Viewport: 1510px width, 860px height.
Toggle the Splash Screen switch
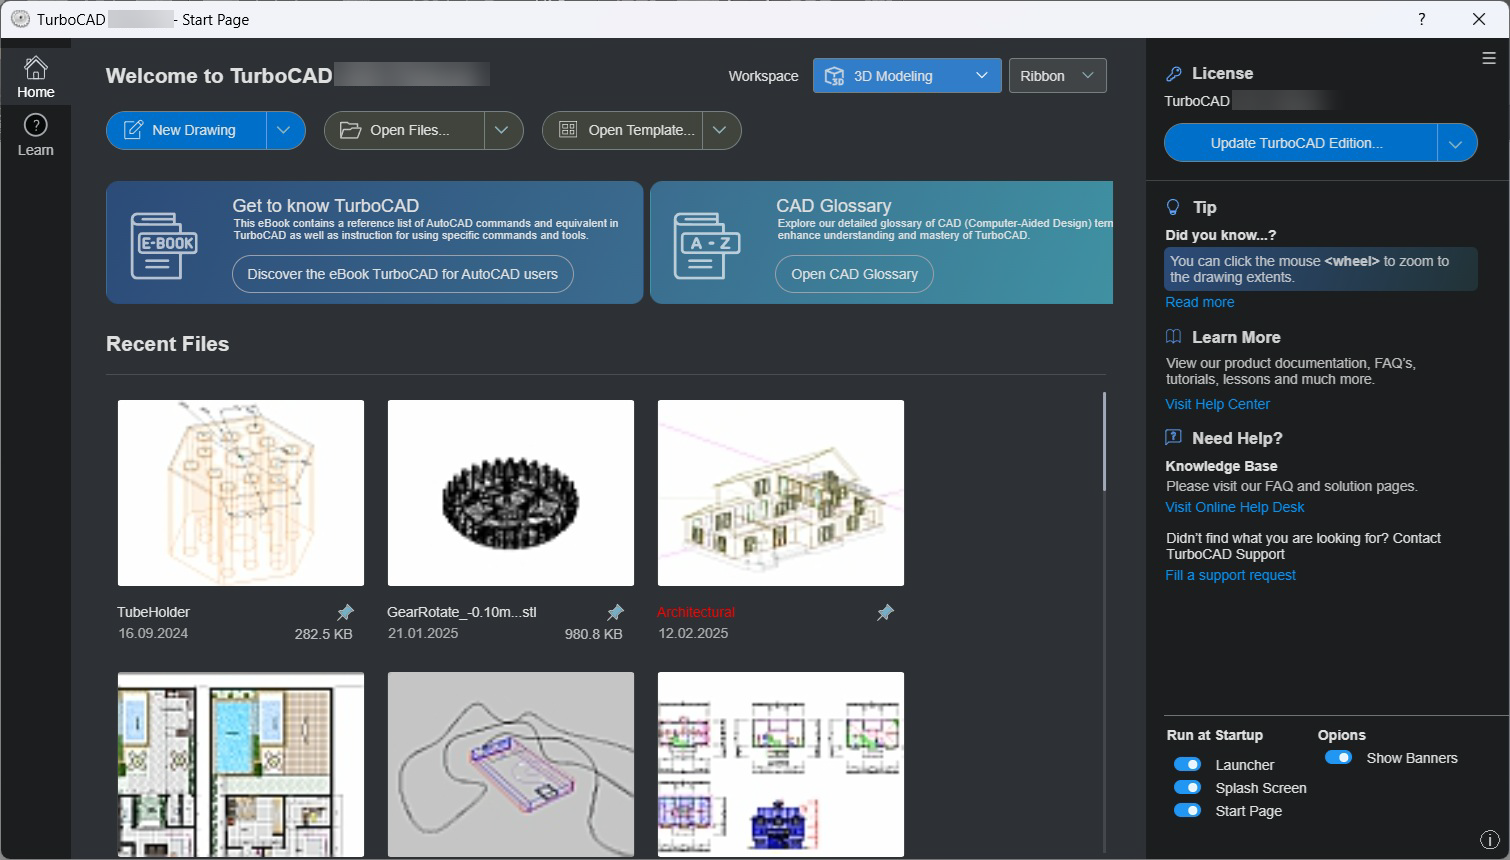tap(1187, 787)
